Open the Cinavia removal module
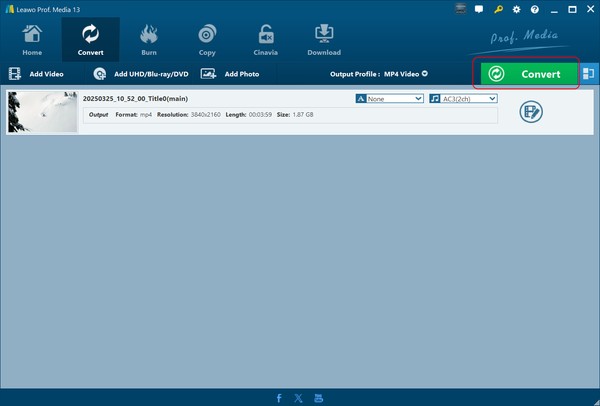This screenshot has height=406, width=600. point(266,40)
